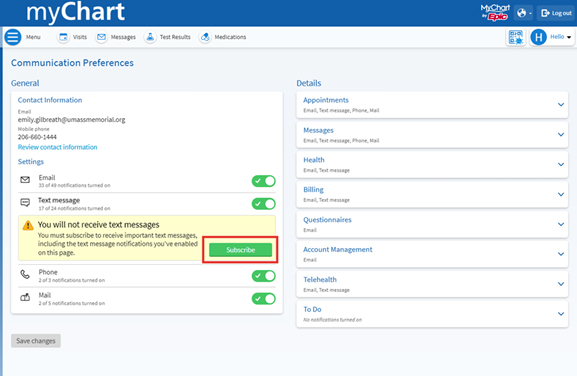
Task: Click the globe language icon
Action: 521,13
